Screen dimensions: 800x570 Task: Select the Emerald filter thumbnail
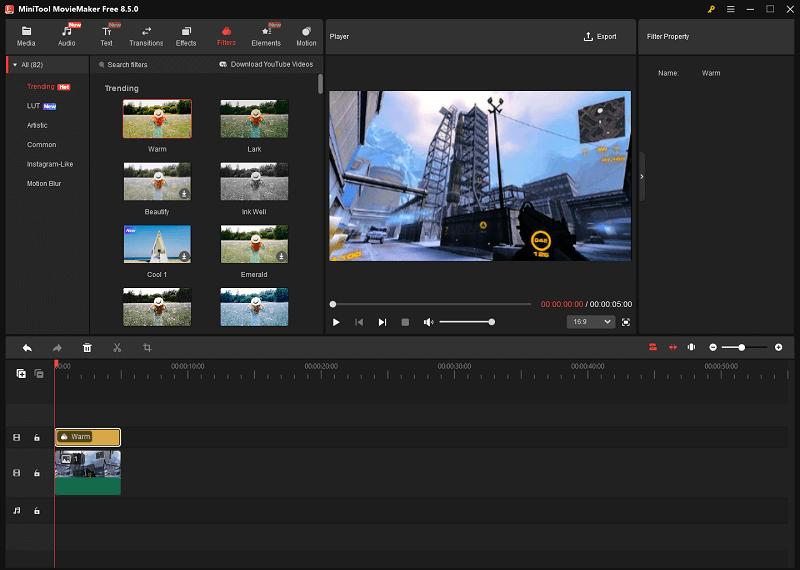tap(254, 244)
